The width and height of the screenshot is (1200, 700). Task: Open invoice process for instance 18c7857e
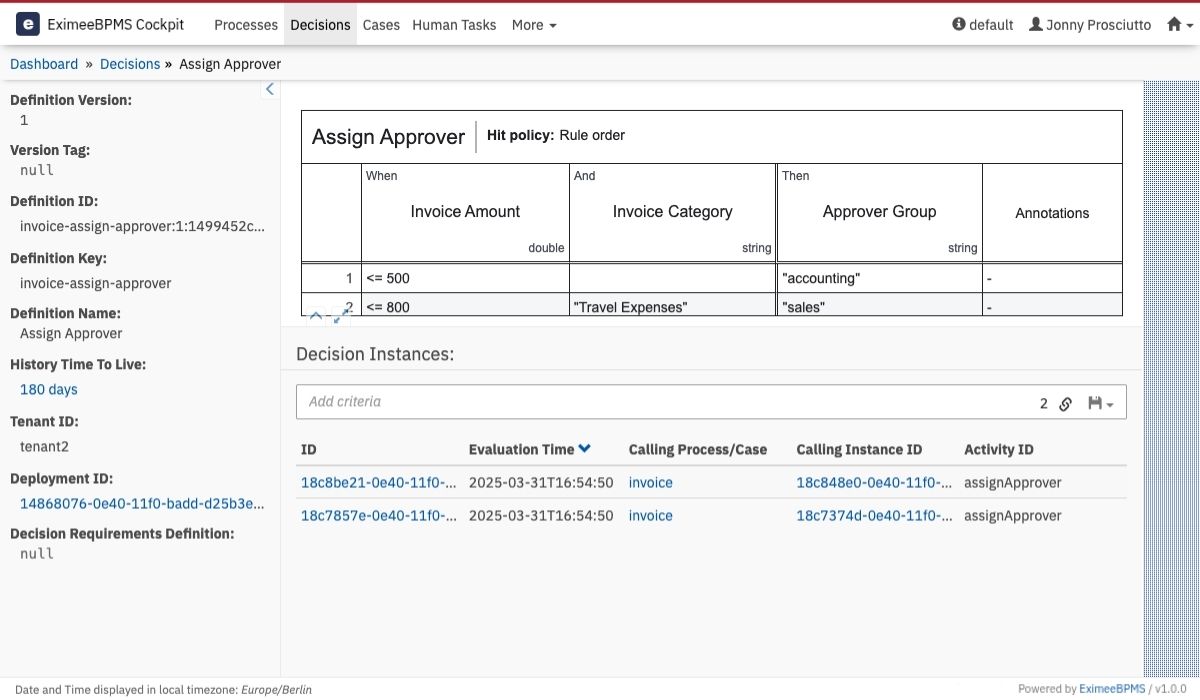(x=651, y=515)
